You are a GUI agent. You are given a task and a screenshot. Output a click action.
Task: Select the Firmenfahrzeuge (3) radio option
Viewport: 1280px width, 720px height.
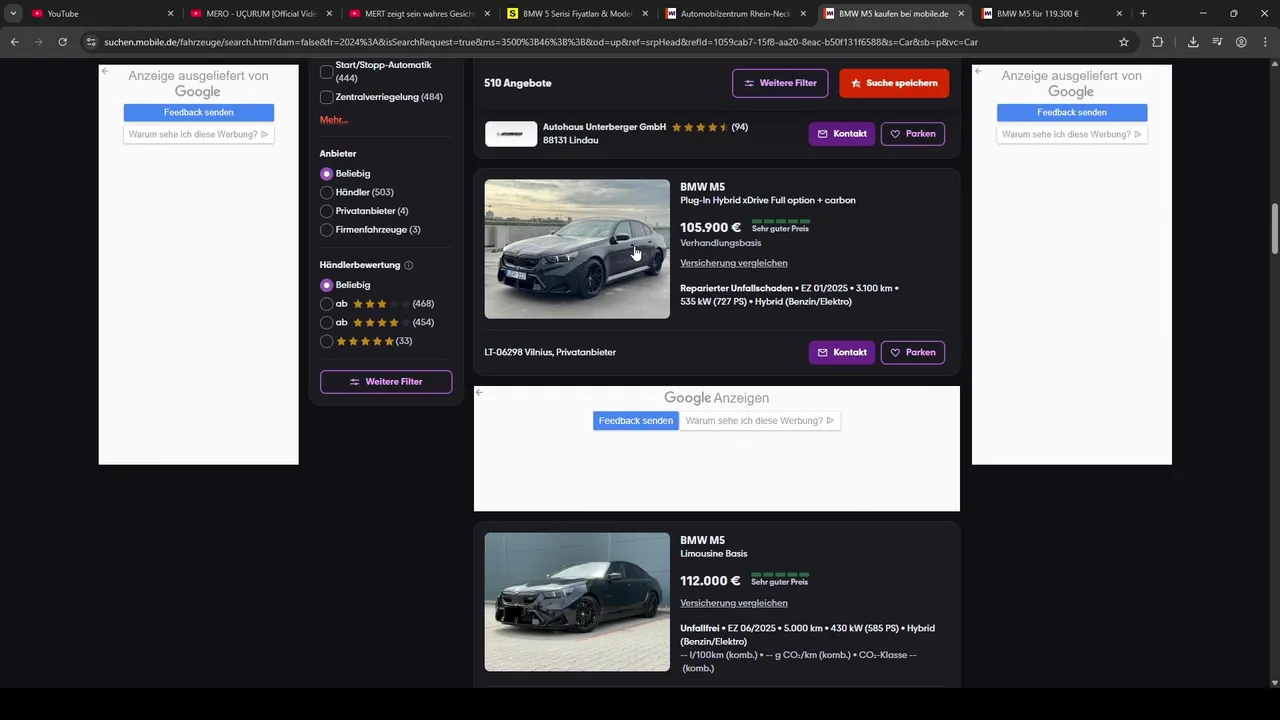326,230
